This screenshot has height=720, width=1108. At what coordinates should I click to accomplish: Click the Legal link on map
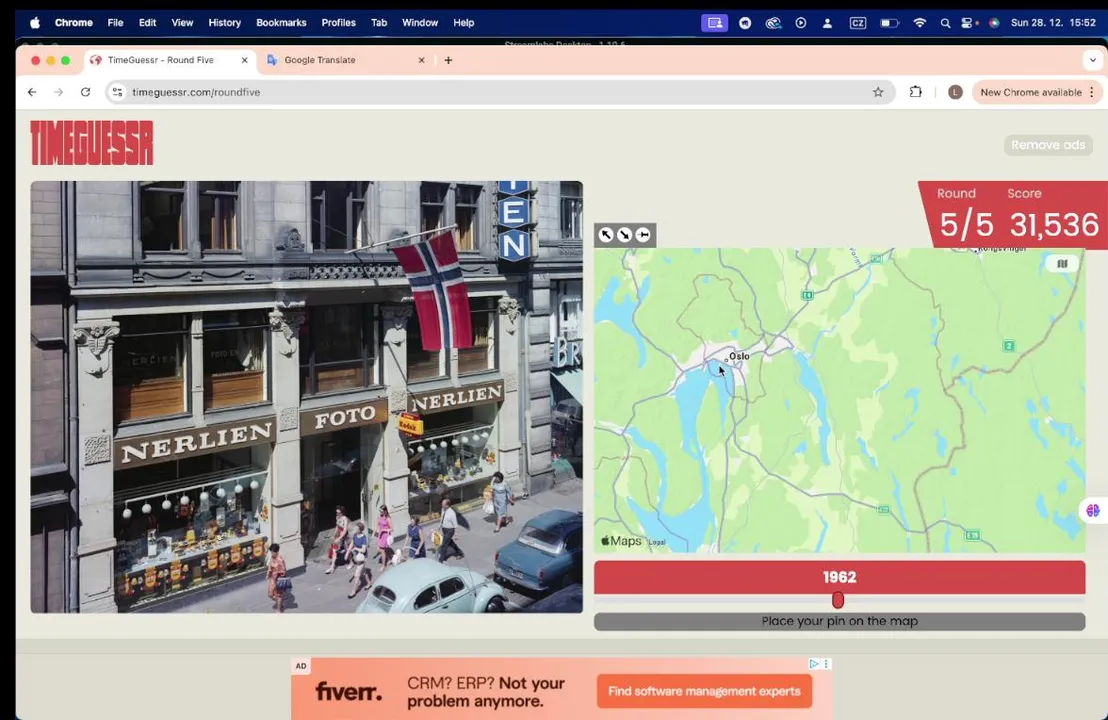657,542
